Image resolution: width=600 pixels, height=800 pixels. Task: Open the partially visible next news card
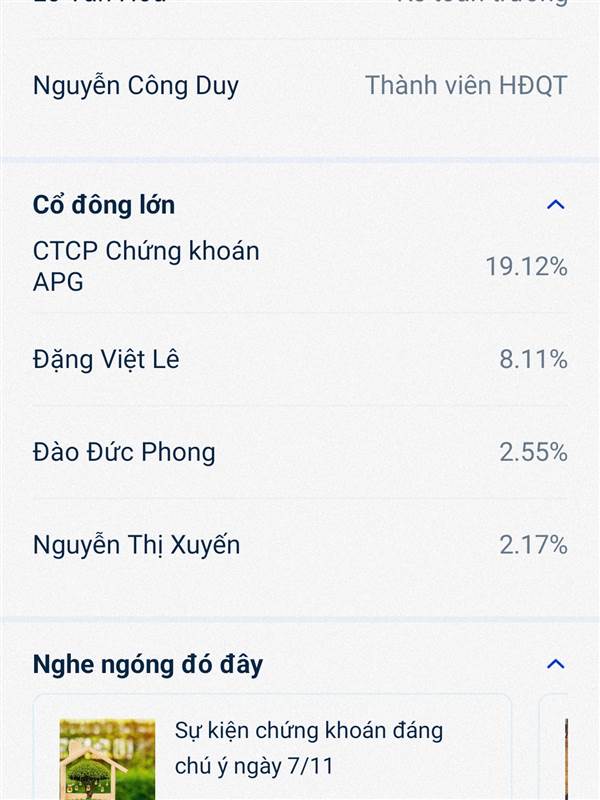tap(554, 747)
